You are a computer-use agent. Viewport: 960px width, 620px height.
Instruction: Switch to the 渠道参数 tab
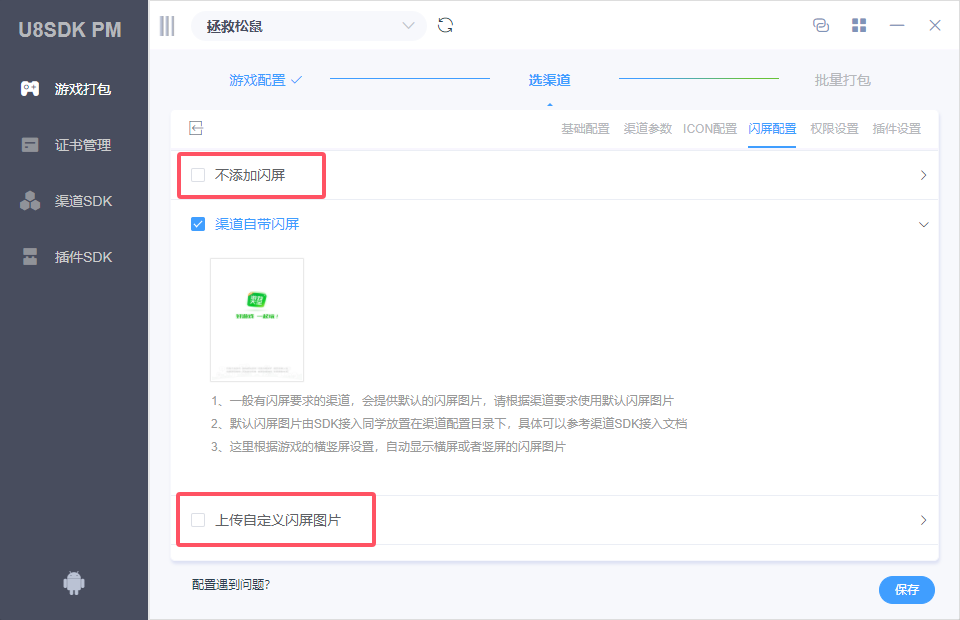(x=648, y=129)
